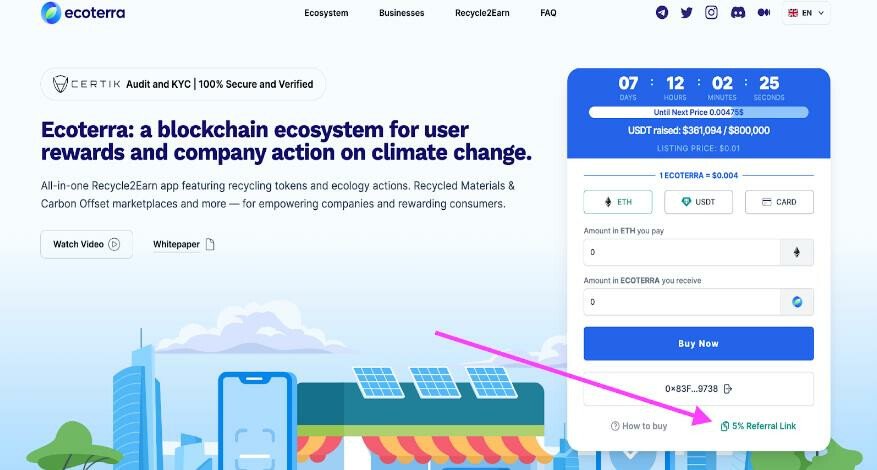
Task: Open the Twitter bird icon
Action: coord(686,13)
